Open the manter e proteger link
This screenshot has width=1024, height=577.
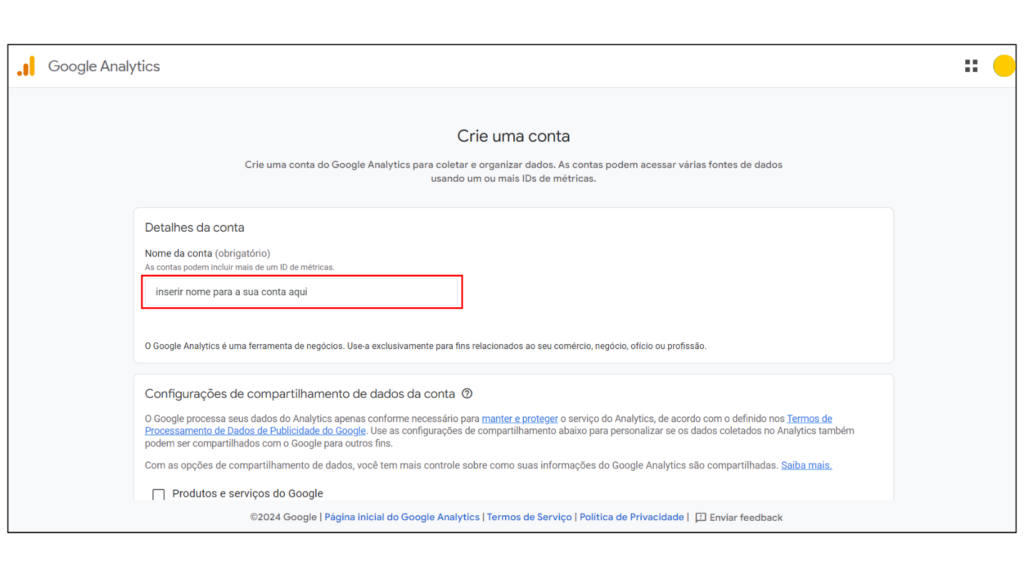(x=520, y=418)
